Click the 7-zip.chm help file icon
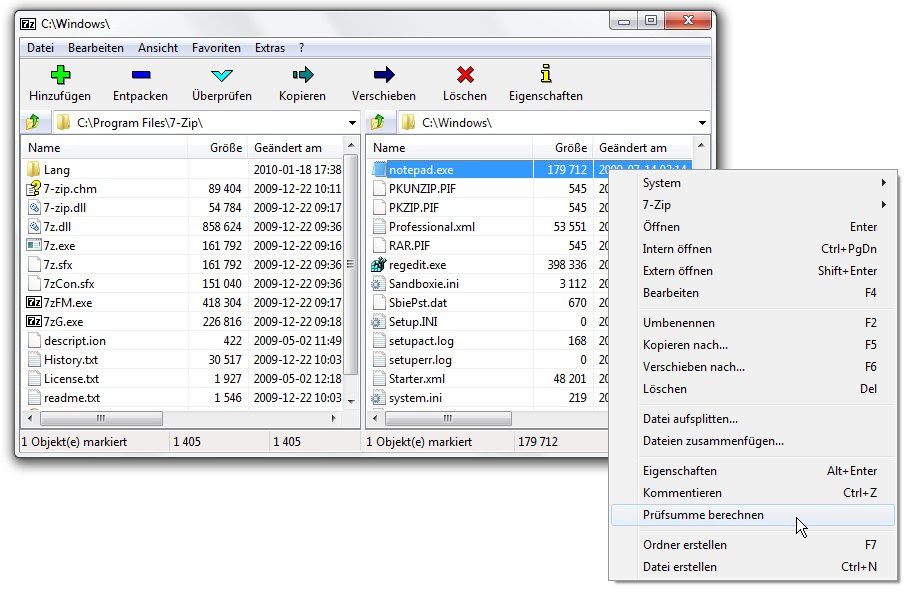916x599 pixels. [x=33, y=188]
